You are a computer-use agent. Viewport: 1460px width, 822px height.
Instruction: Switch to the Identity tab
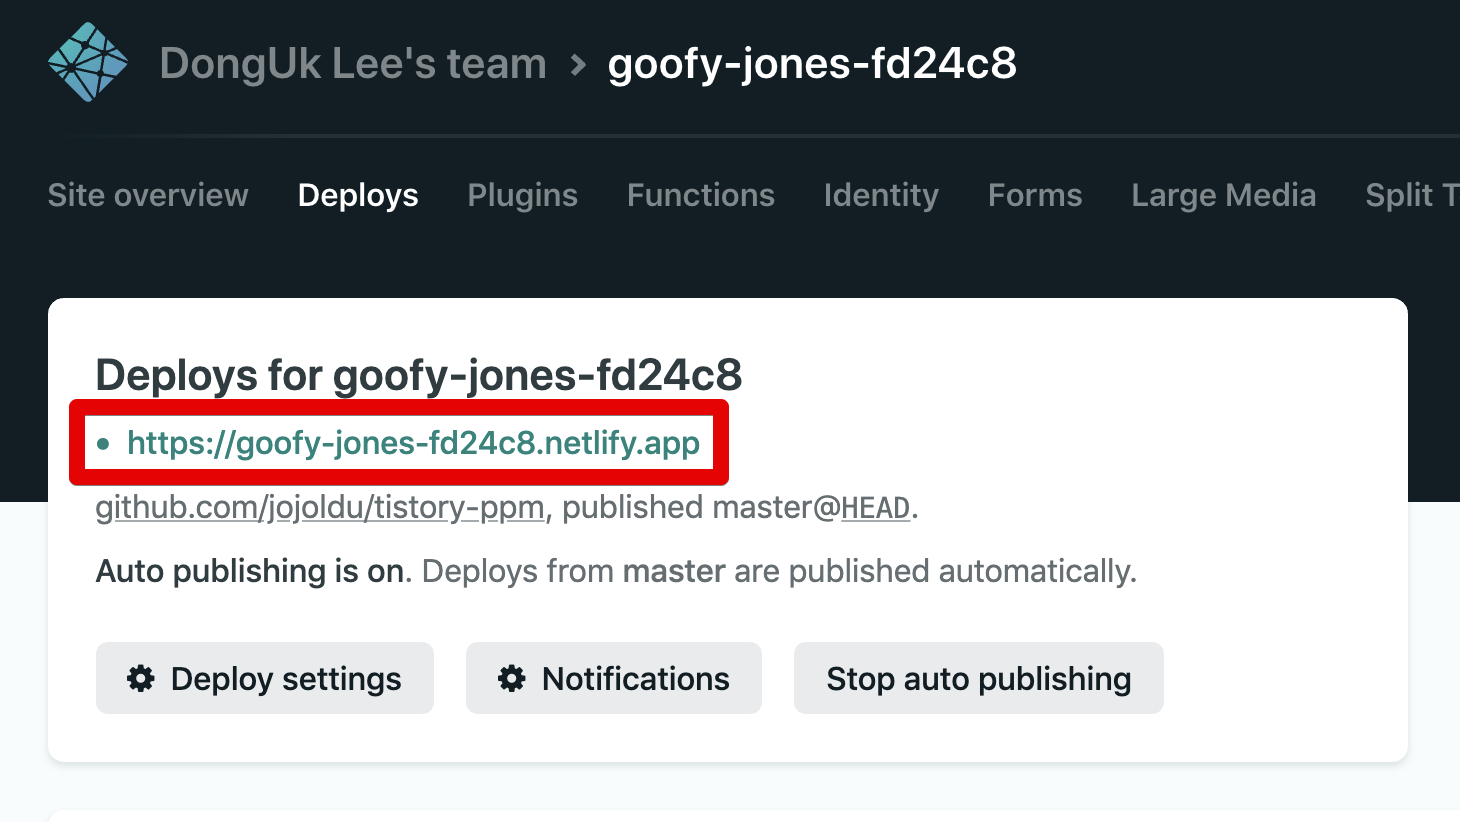(x=881, y=195)
